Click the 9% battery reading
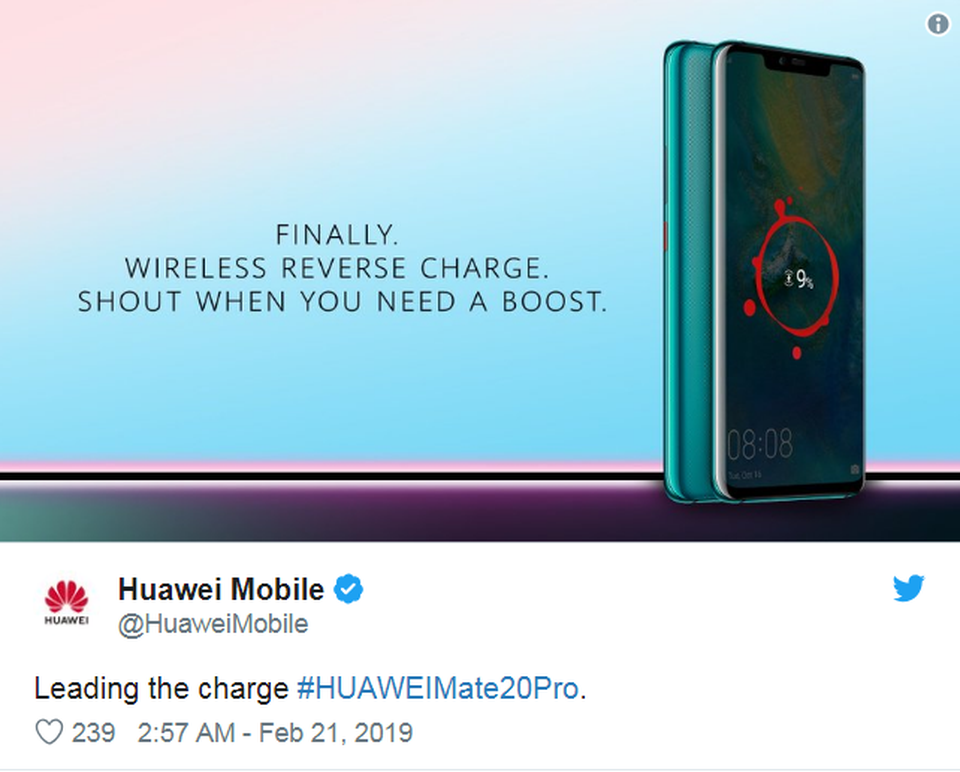960x772 pixels. pos(804,281)
